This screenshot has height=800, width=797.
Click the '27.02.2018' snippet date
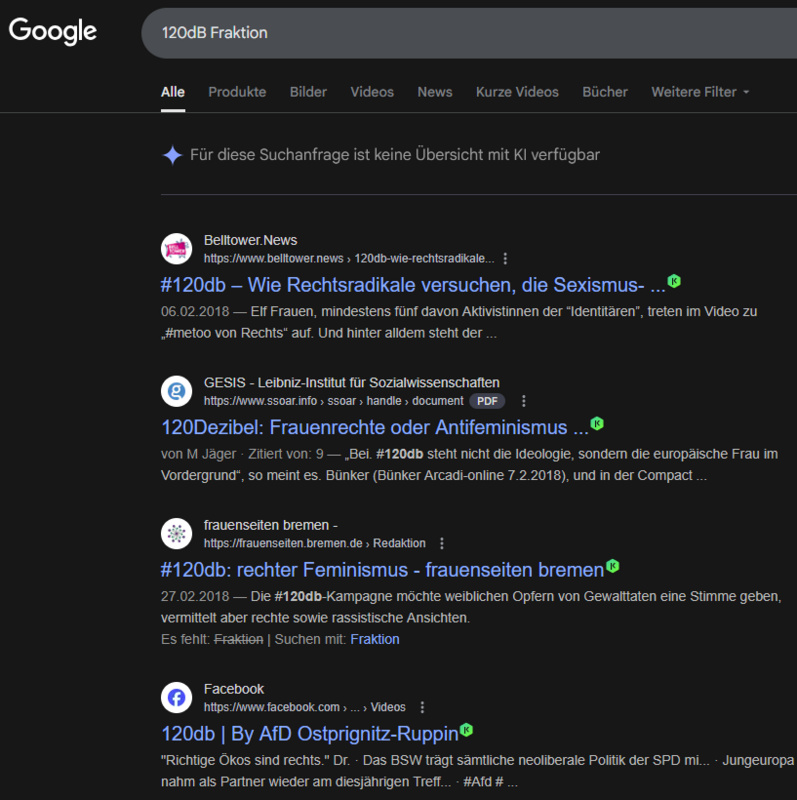tap(195, 596)
